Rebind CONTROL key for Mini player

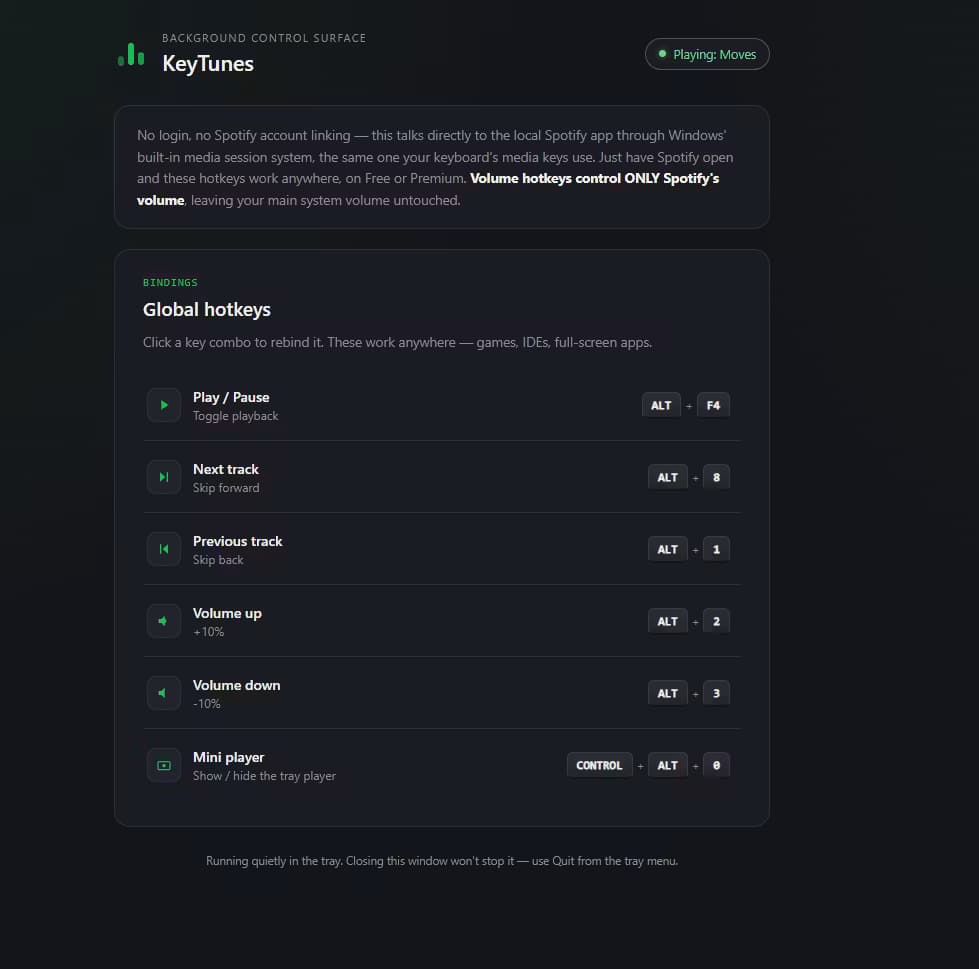(599, 765)
